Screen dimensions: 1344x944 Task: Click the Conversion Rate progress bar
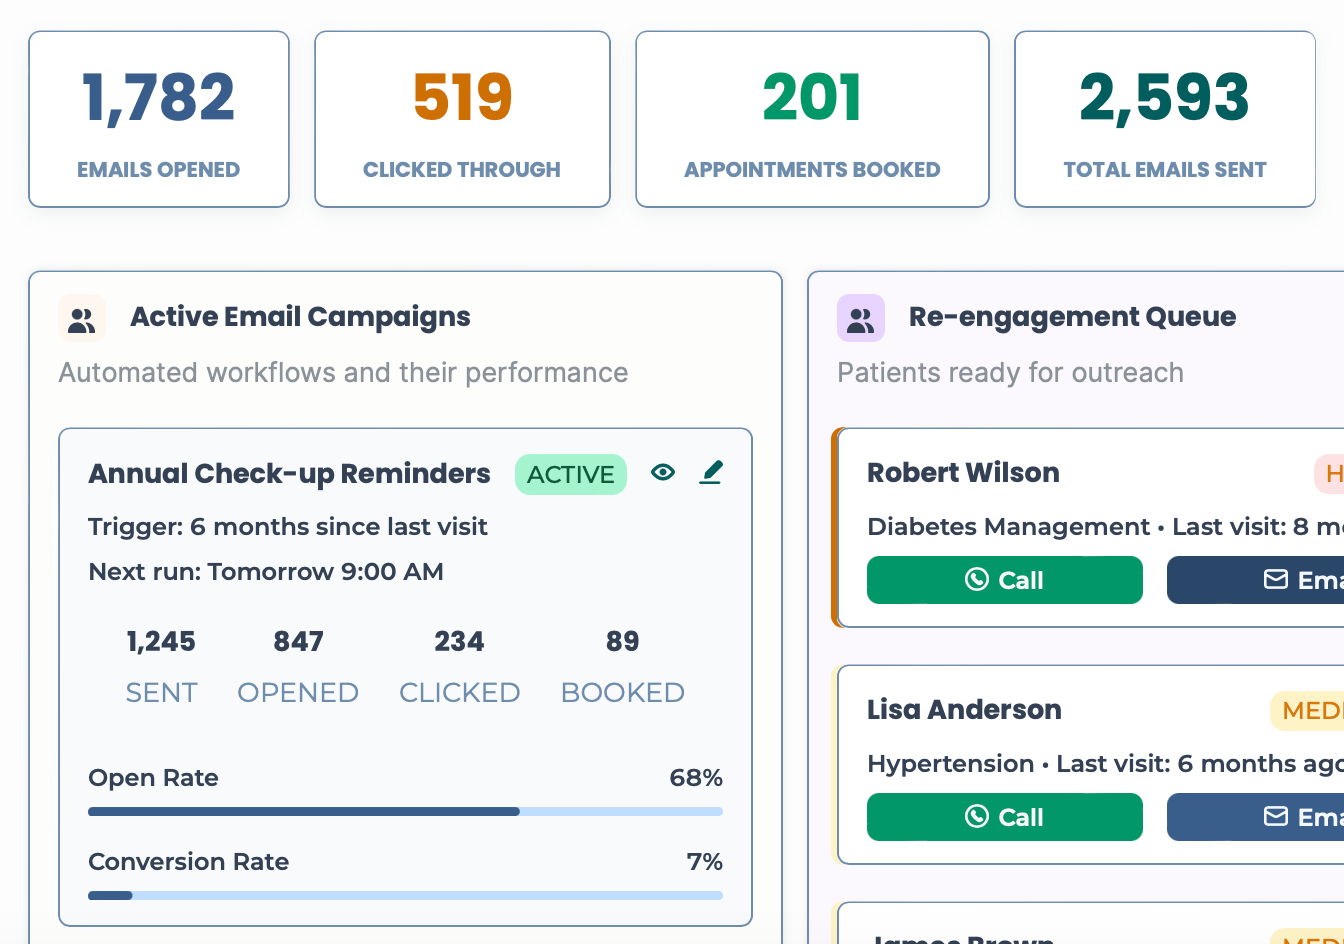pos(405,895)
